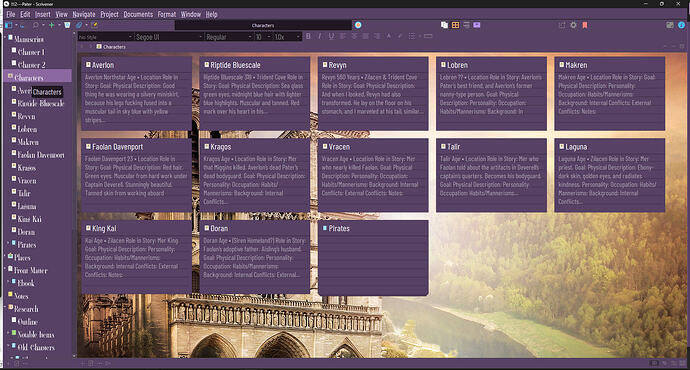Image resolution: width=690 pixels, height=370 pixels.
Task: Expand Notable Items in binder
Action: [8, 333]
